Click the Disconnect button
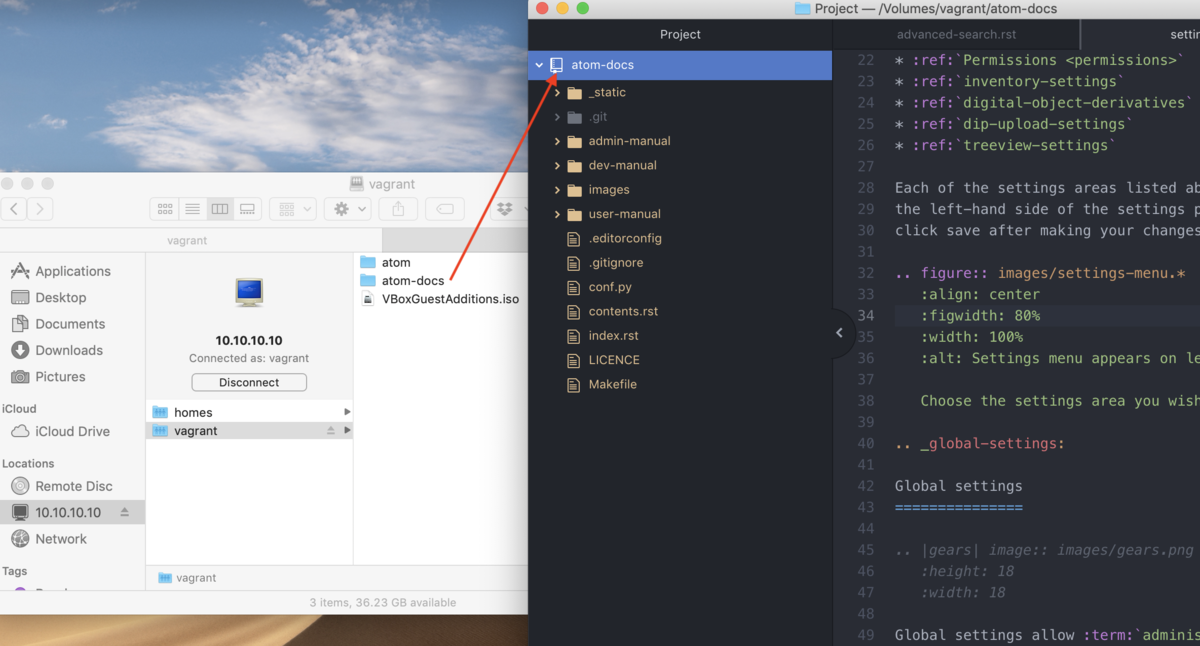 pos(248,382)
